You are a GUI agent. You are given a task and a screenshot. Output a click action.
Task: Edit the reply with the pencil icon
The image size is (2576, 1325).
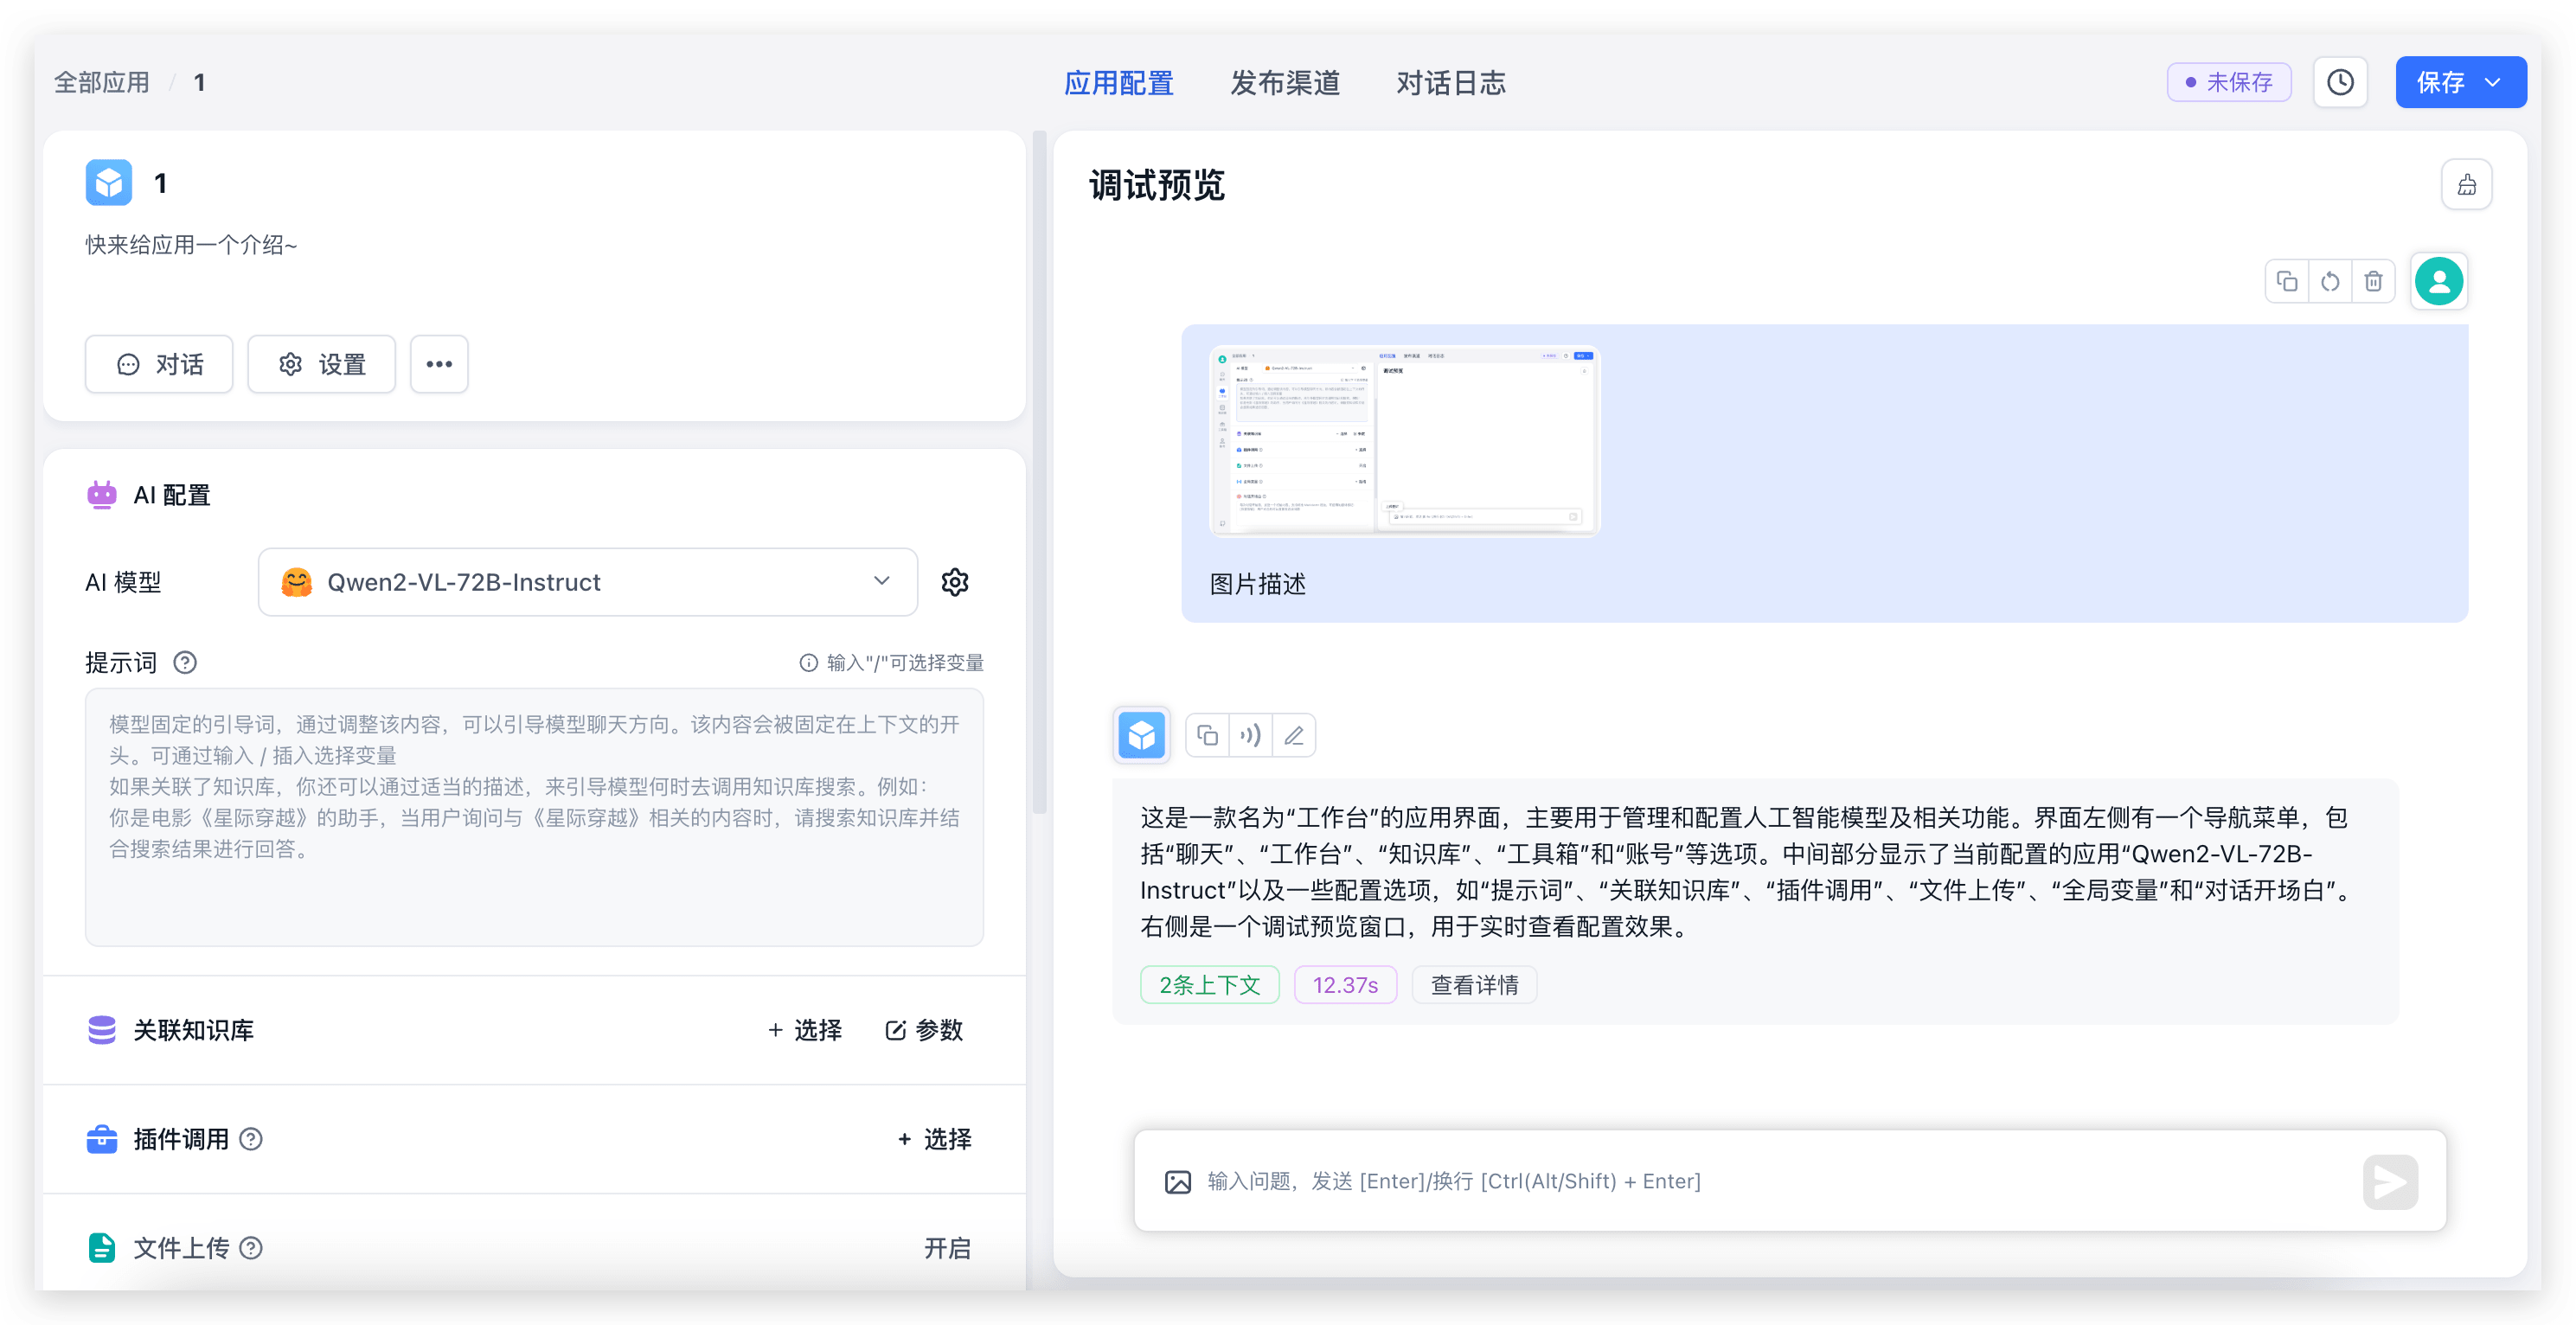coord(1293,735)
